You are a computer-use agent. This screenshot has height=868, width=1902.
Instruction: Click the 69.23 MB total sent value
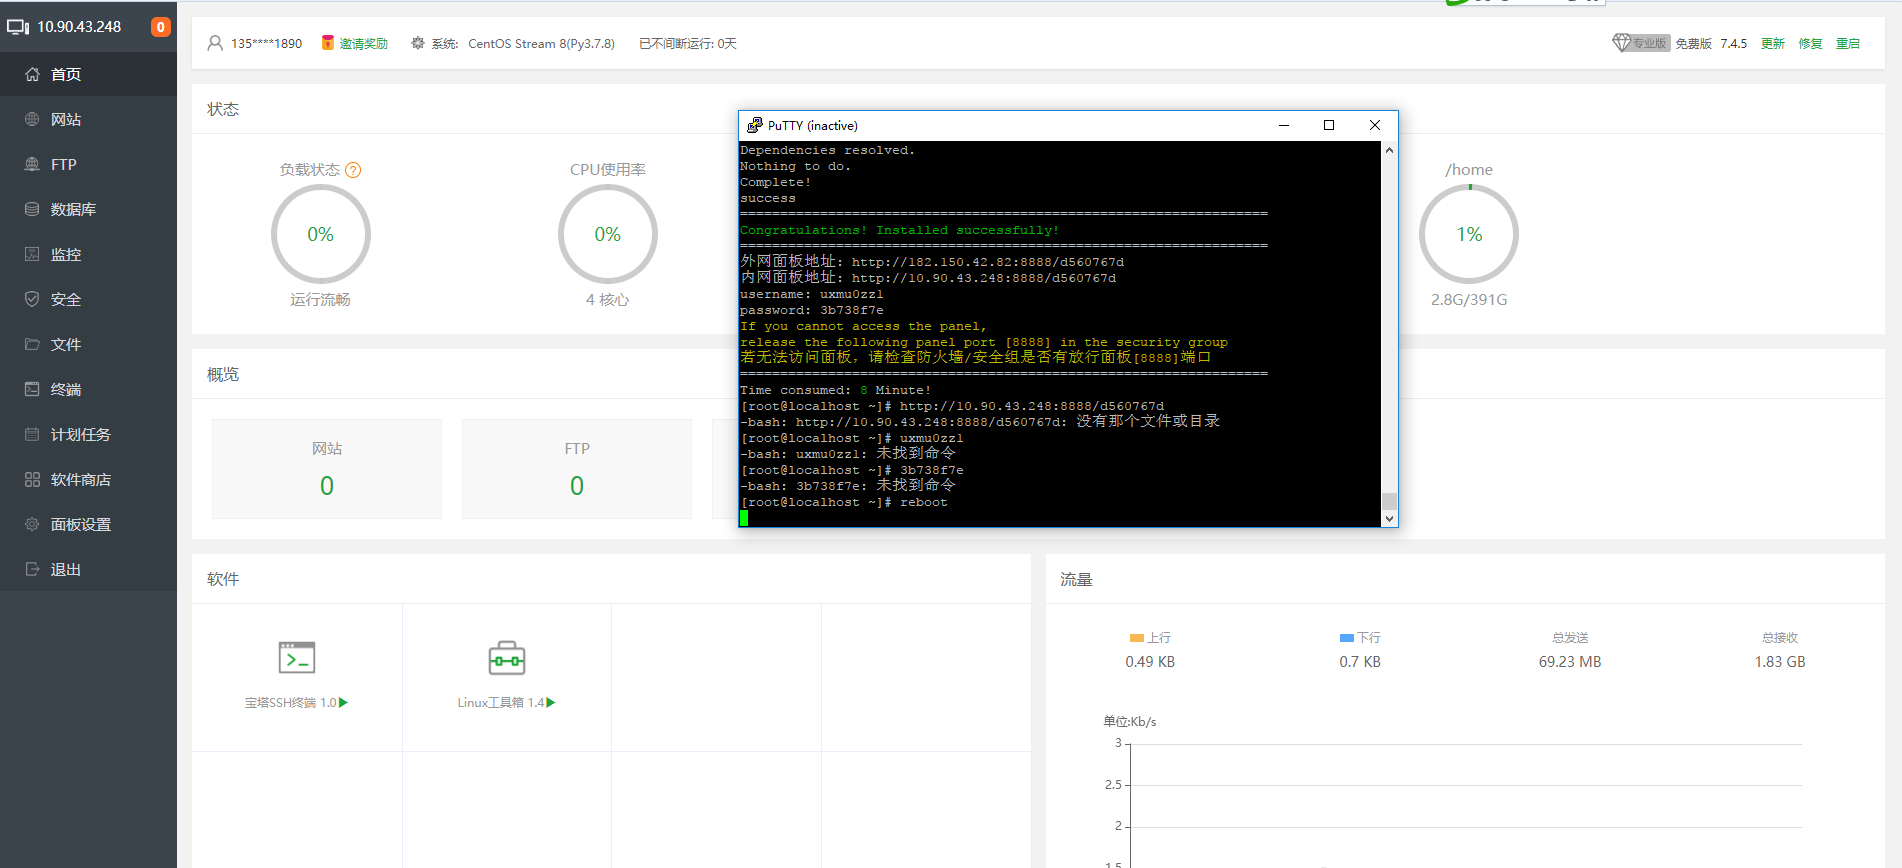click(1570, 662)
